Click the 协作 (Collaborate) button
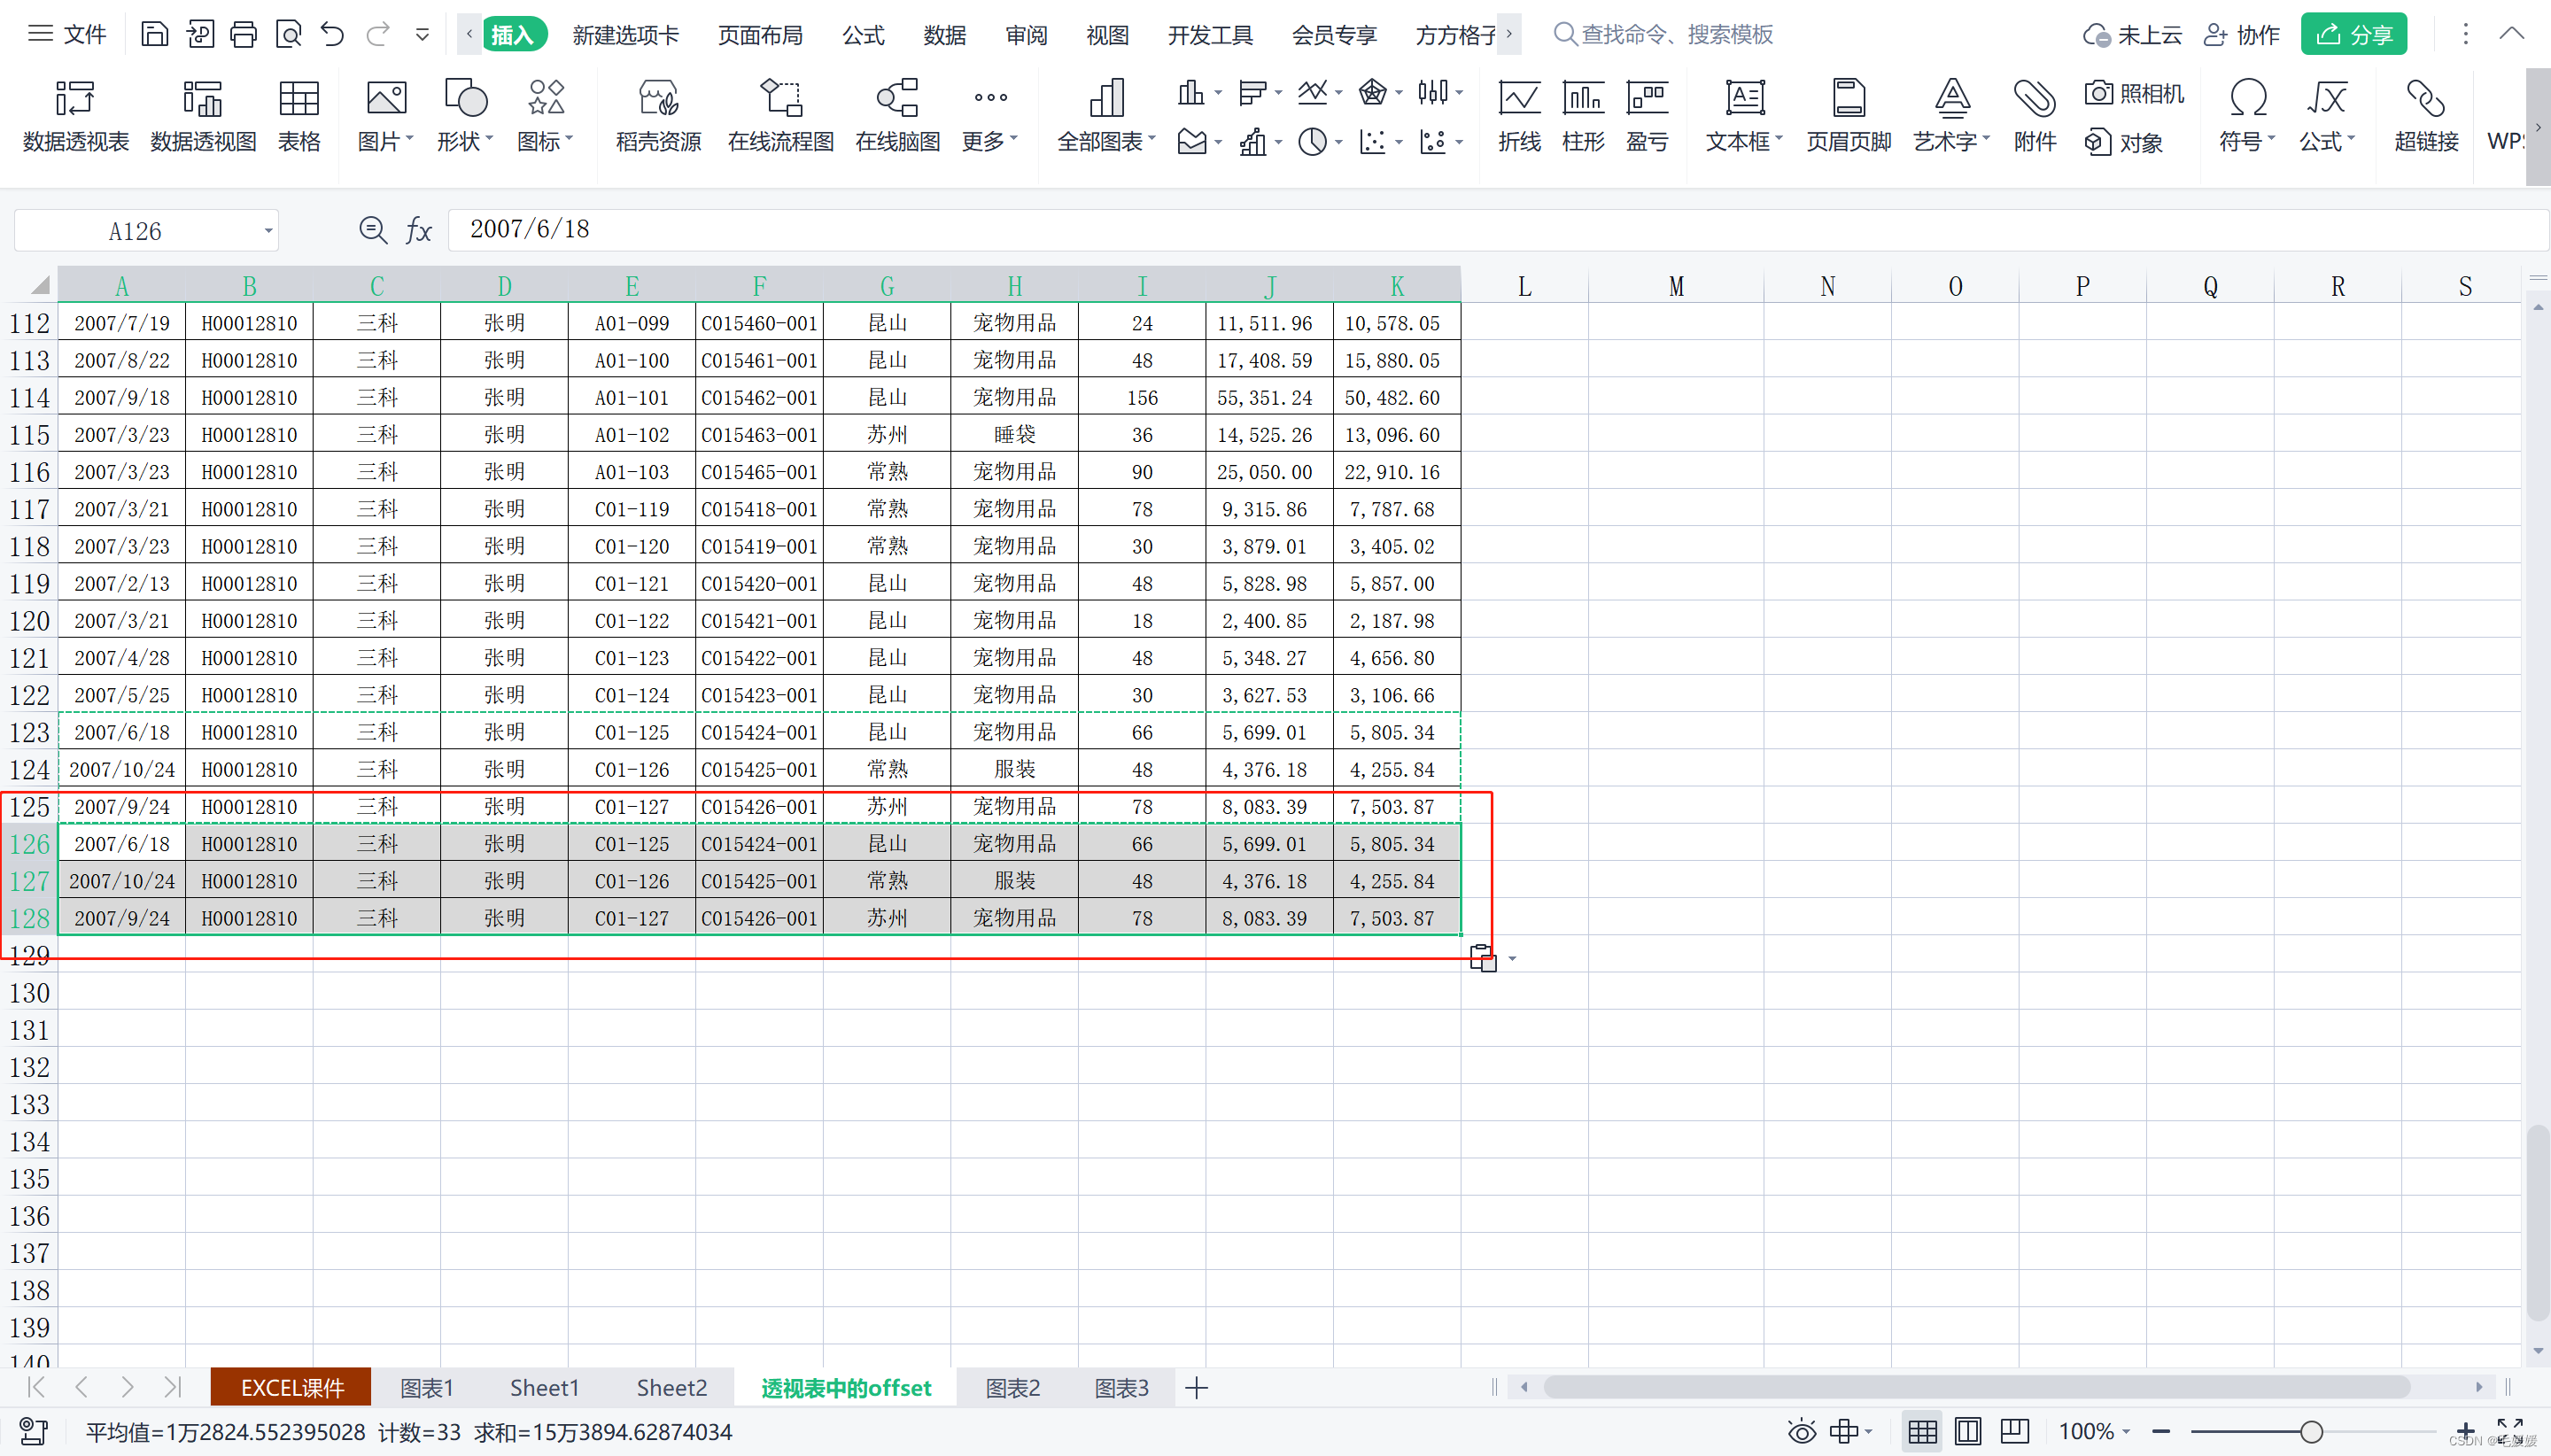This screenshot has height=1456, width=2551. click(2241, 35)
